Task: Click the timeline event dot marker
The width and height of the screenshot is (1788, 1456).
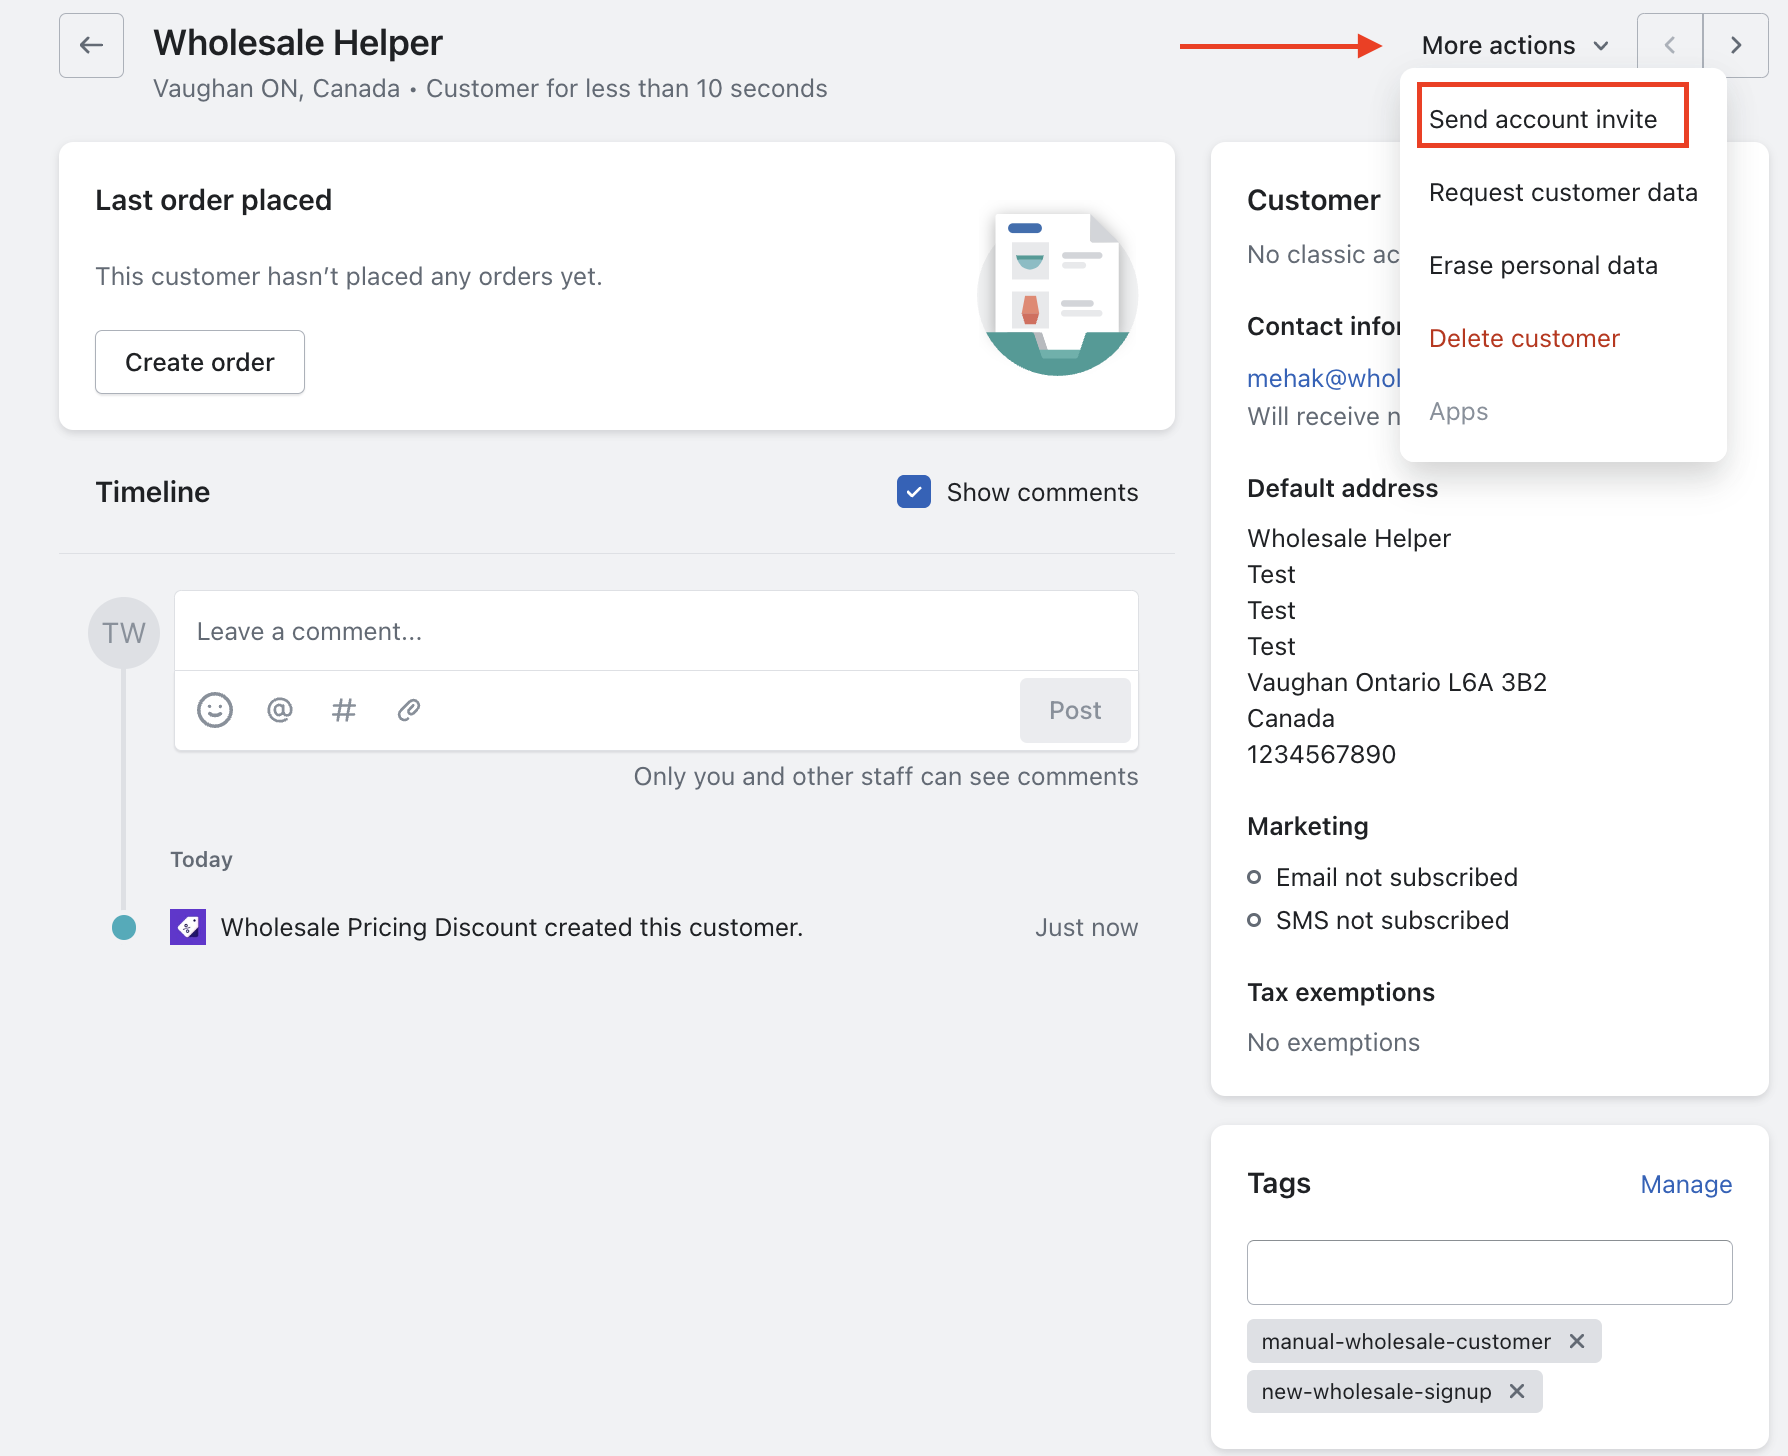Action: [x=124, y=927]
